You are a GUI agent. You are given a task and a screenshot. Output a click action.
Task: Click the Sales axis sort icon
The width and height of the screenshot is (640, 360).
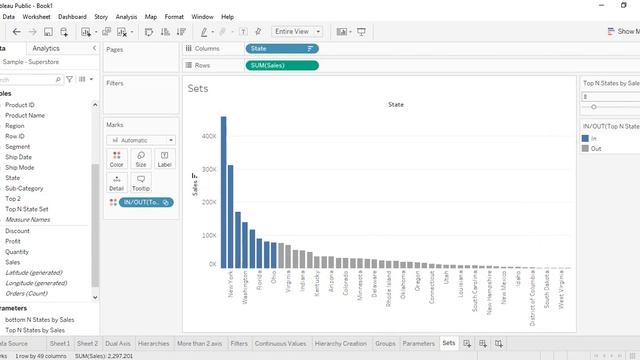click(x=194, y=176)
